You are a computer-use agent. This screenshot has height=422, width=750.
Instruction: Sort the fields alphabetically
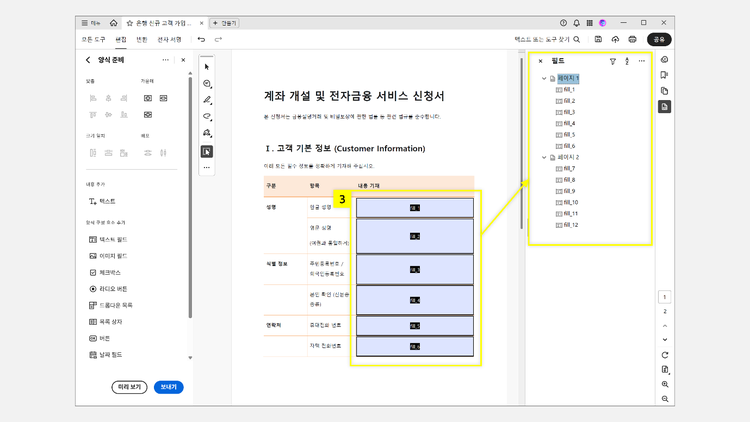point(627,61)
